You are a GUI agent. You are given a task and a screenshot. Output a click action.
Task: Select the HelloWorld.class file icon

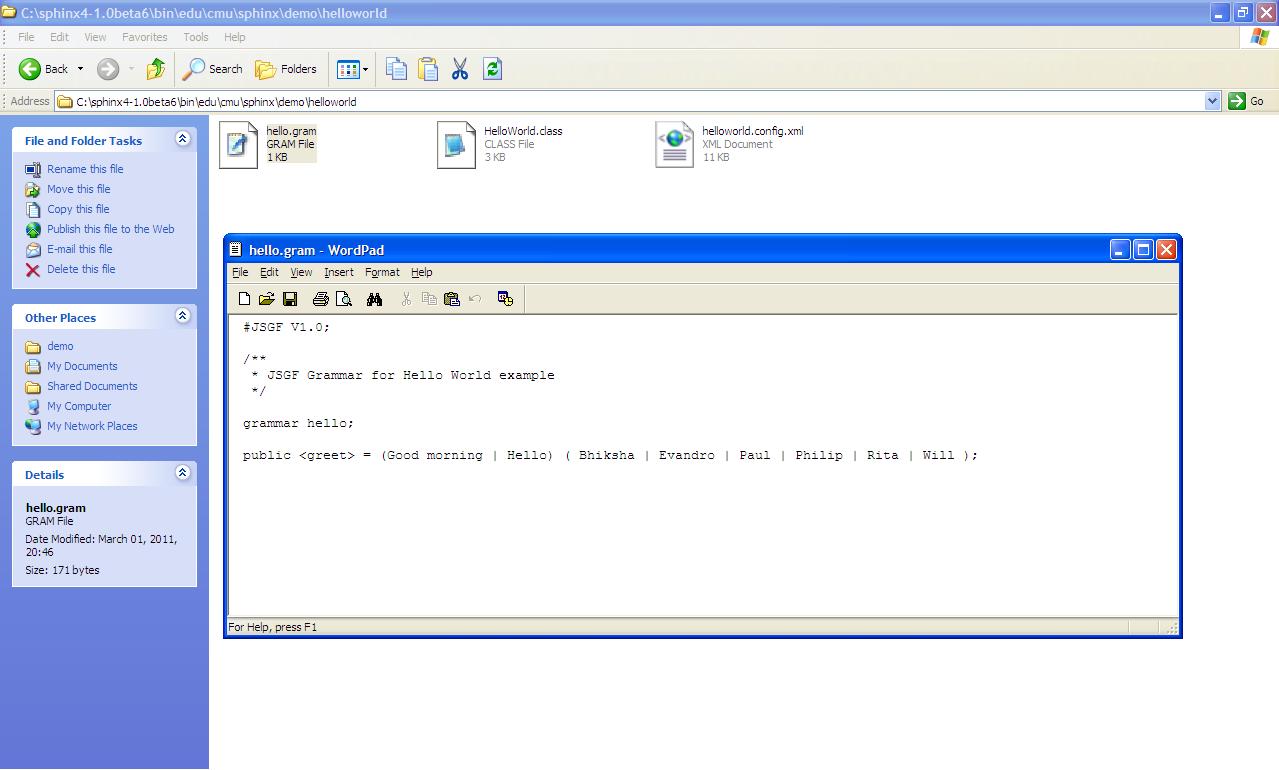point(456,145)
